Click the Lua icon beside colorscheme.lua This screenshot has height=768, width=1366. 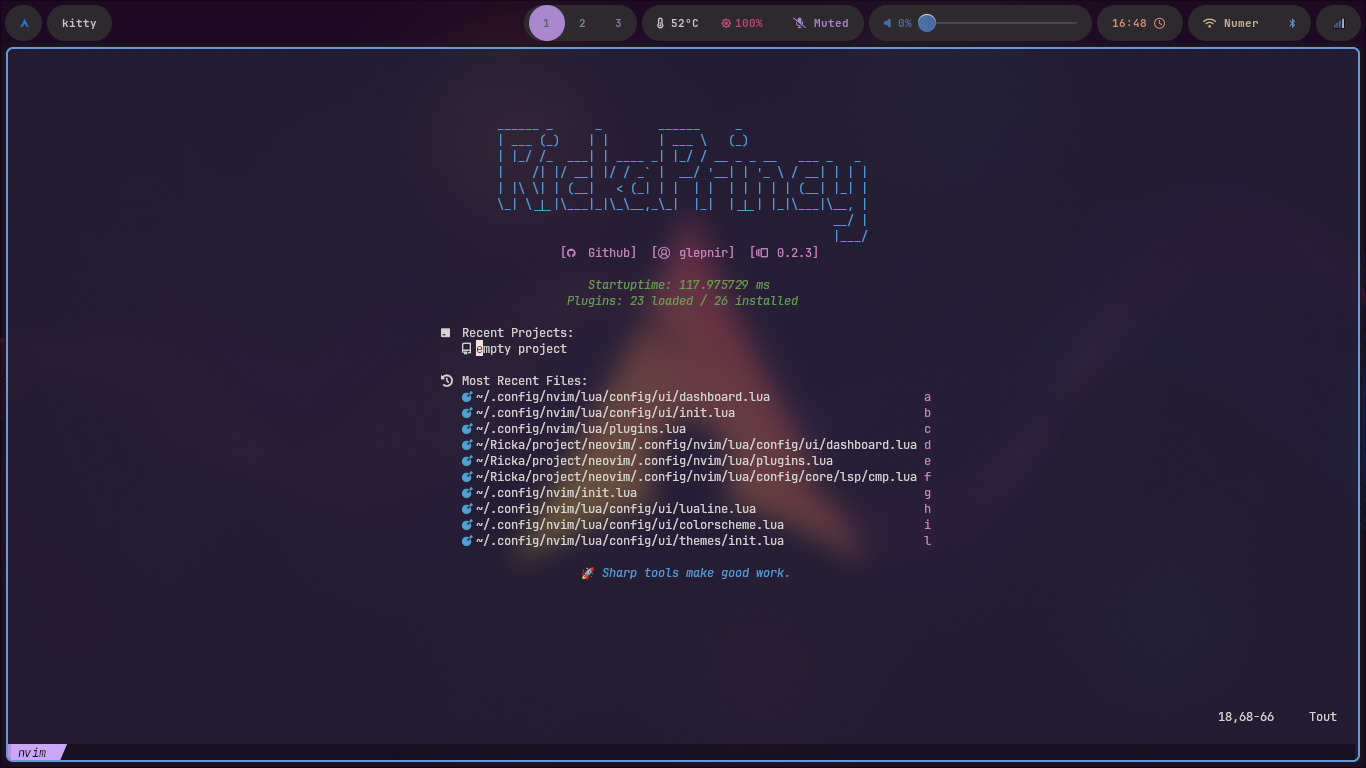tap(467, 525)
